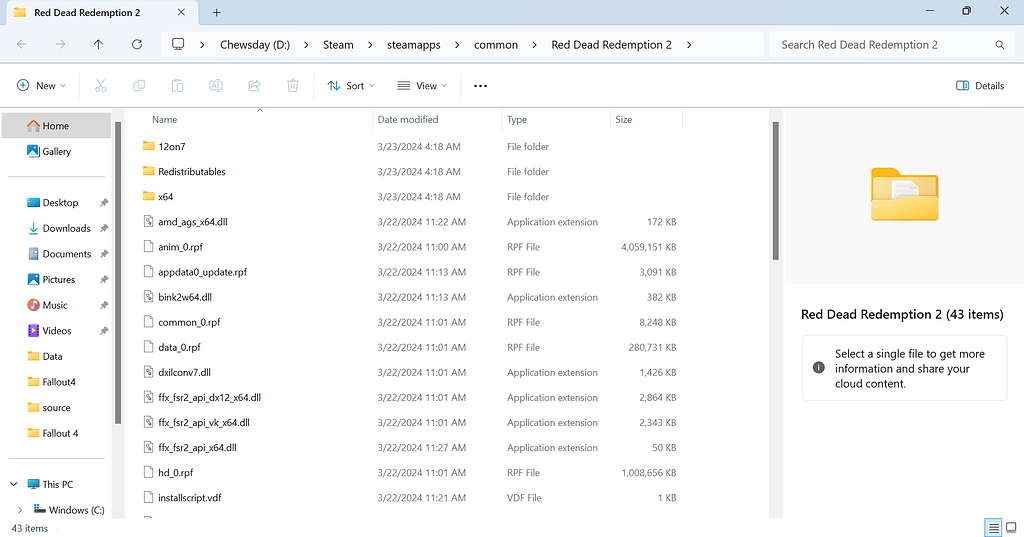This screenshot has height=537, width=1024.
Task: Select the 12on7 folder icon
Action: pyautogui.click(x=149, y=146)
